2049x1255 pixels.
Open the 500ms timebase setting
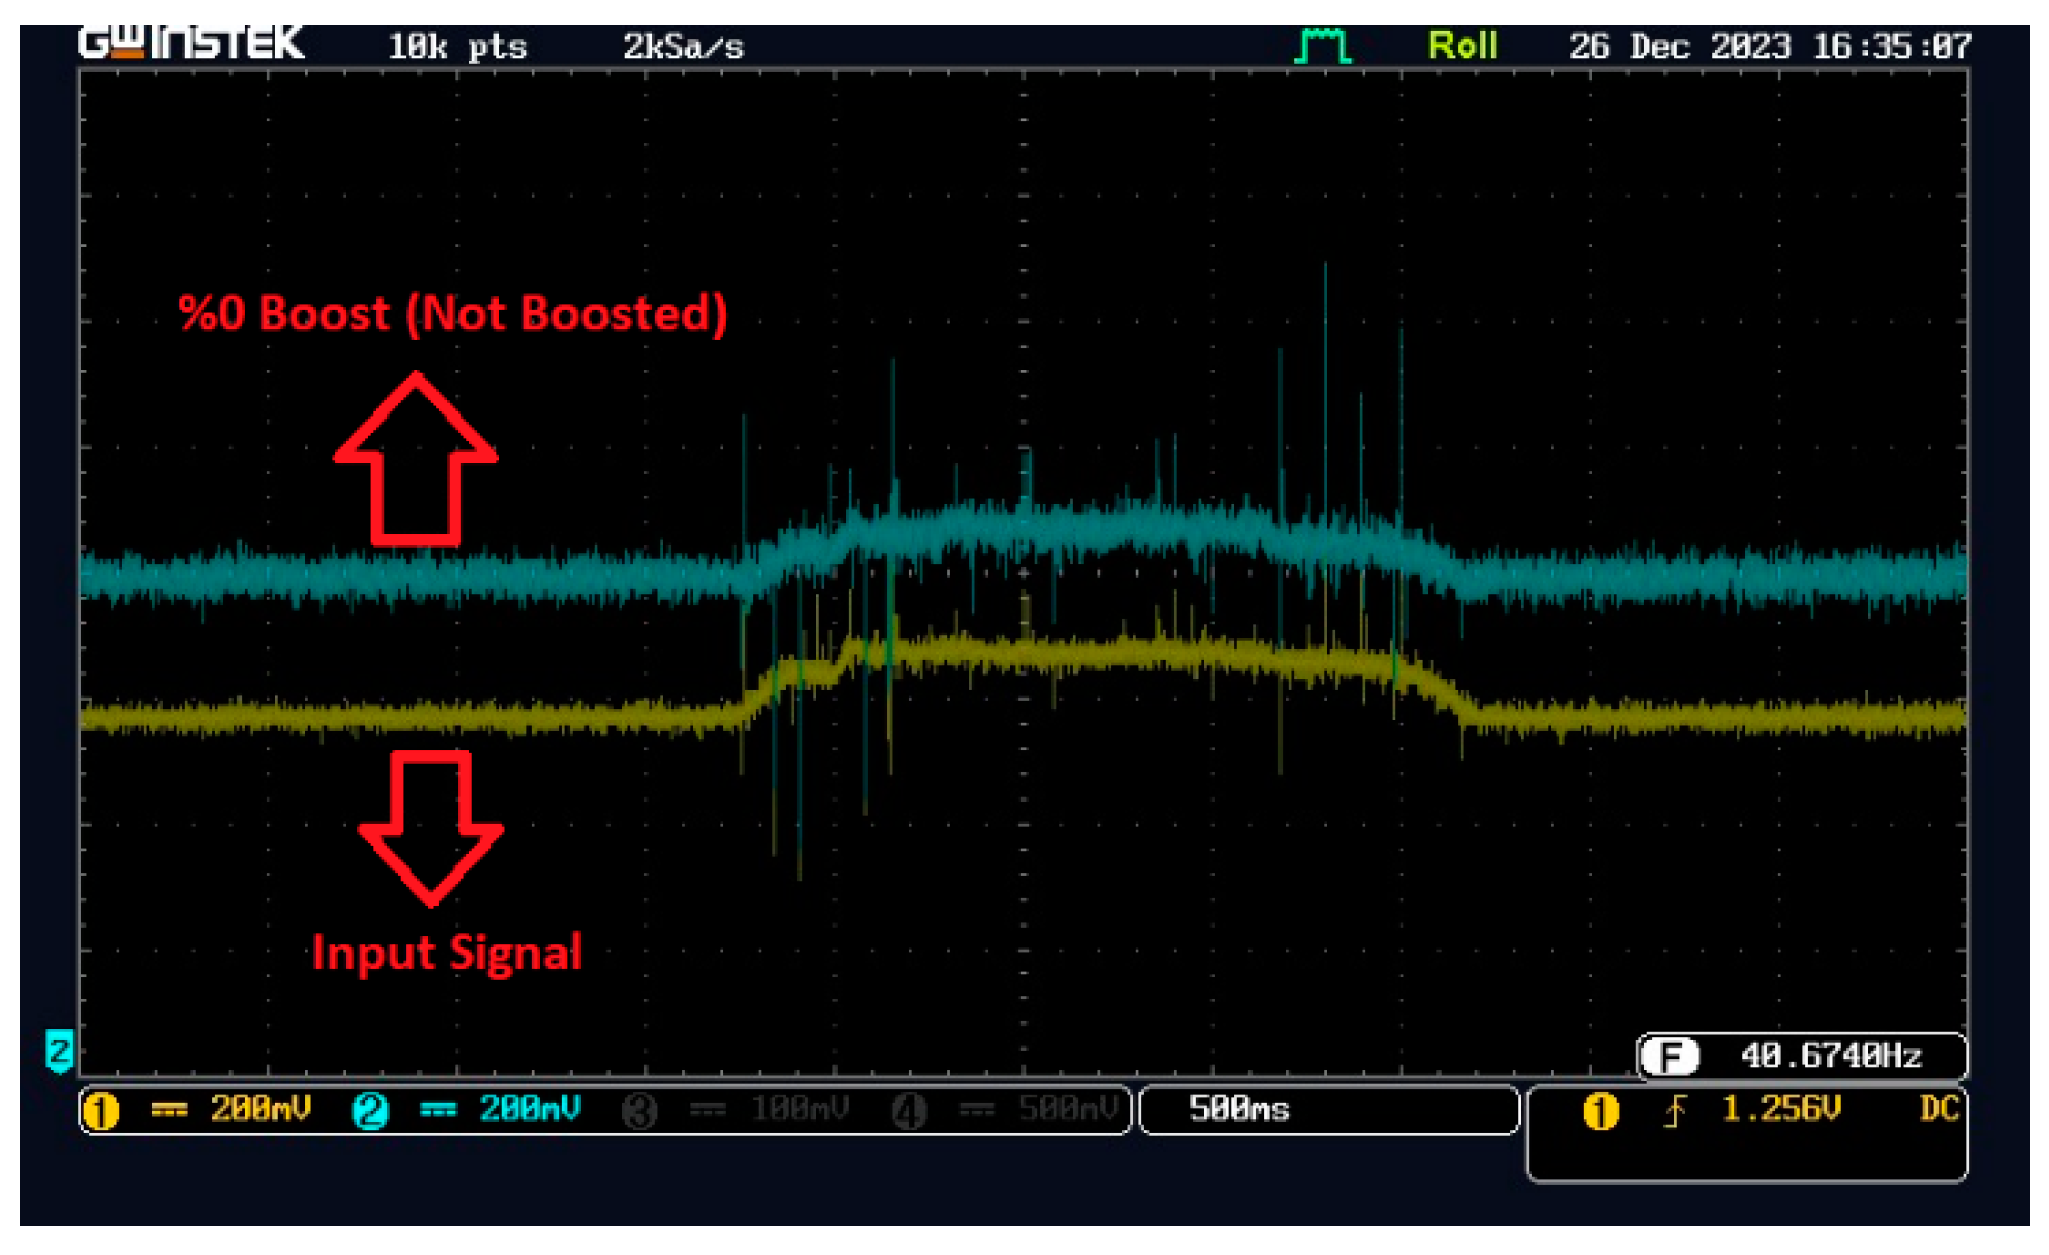[x=1239, y=1109]
